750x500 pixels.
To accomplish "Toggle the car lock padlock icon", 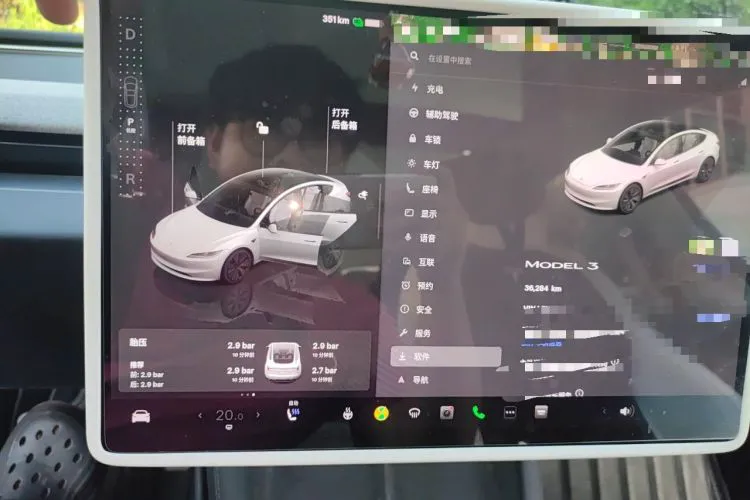I will pos(262,128).
